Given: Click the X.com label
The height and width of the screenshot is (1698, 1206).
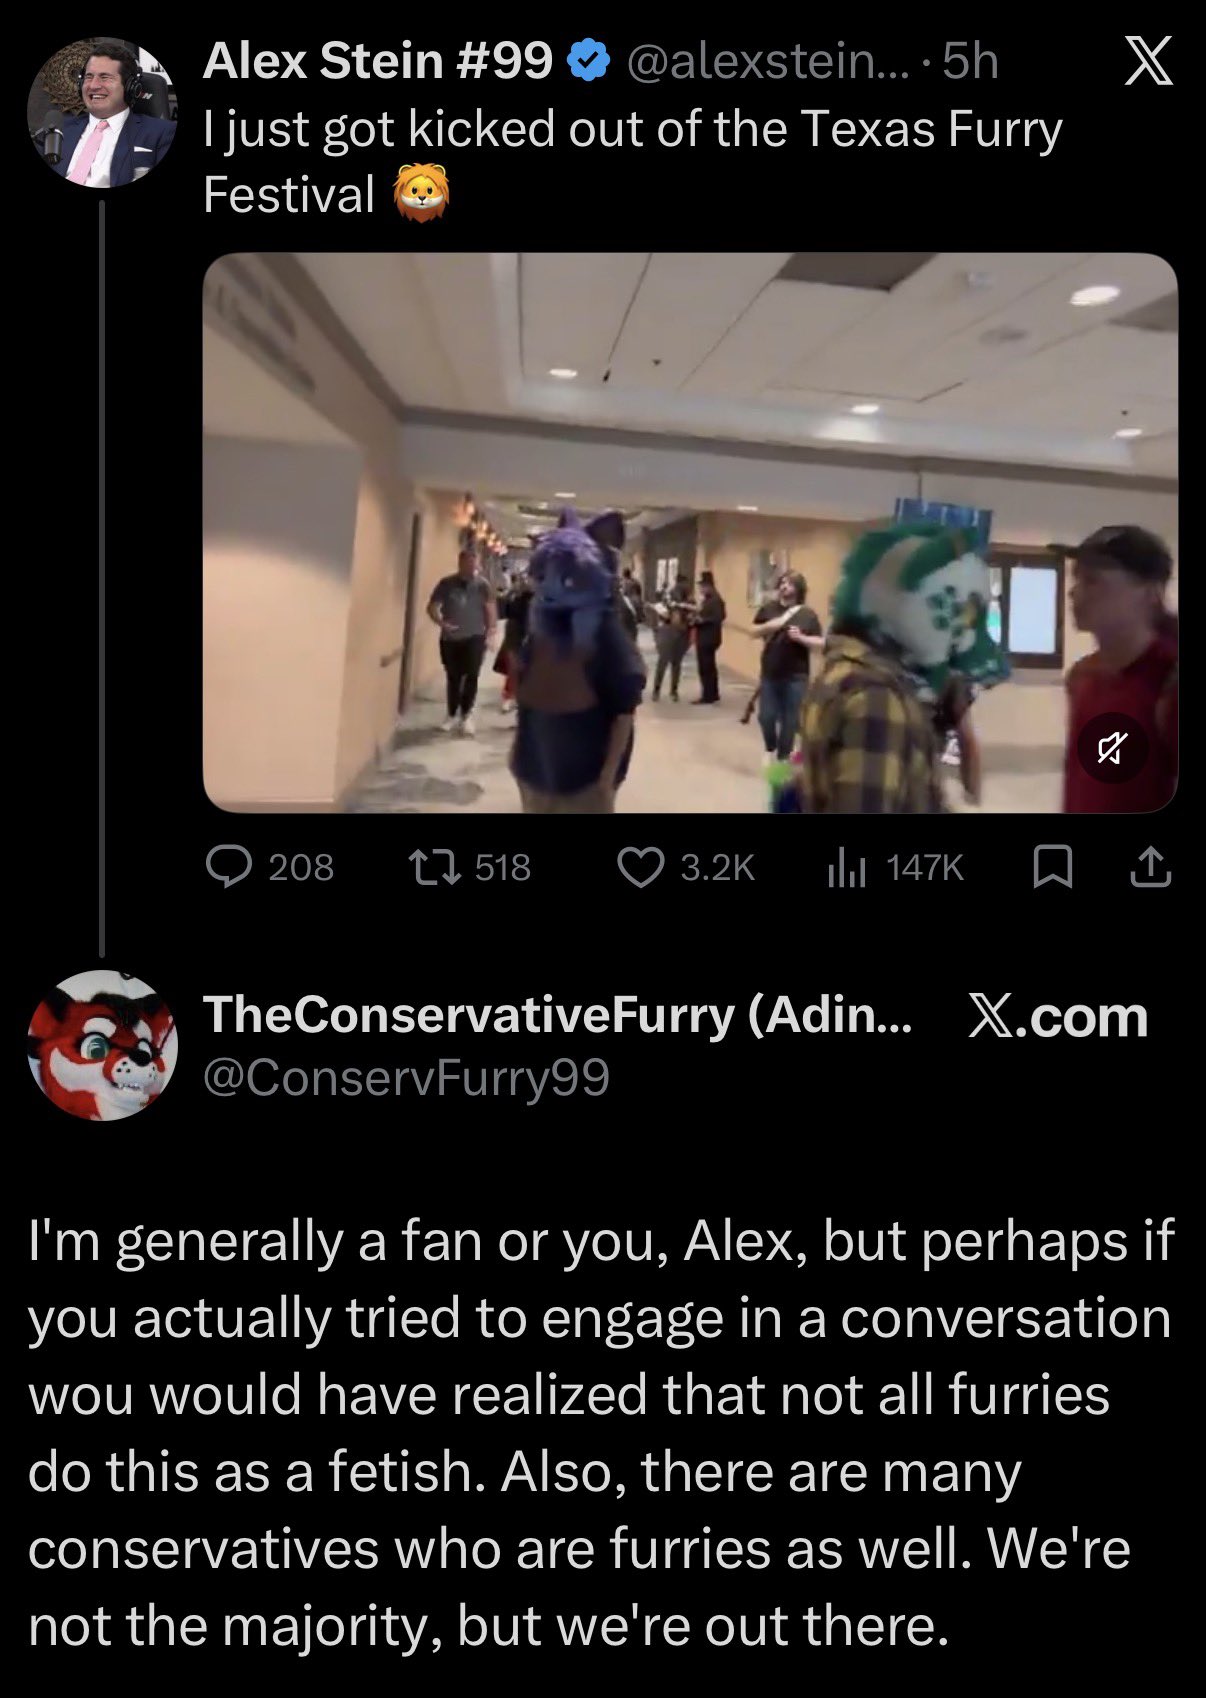Looking at the screenshot, I should tap(1059, 1016).
